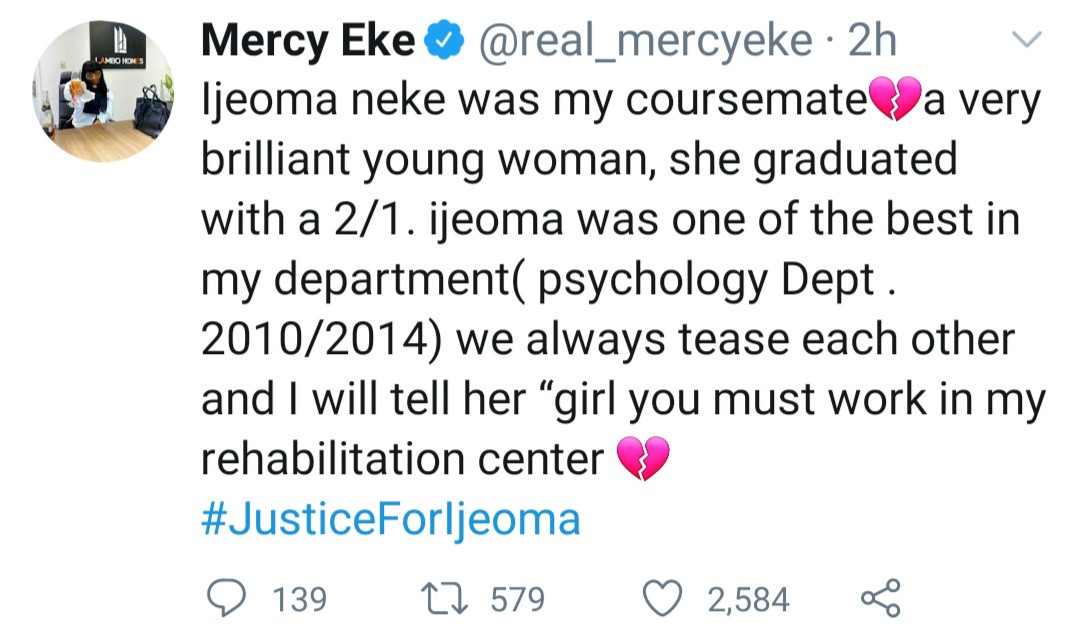Expand the tweet options chevron
1080x626 pixels.
click(1027, 39)
